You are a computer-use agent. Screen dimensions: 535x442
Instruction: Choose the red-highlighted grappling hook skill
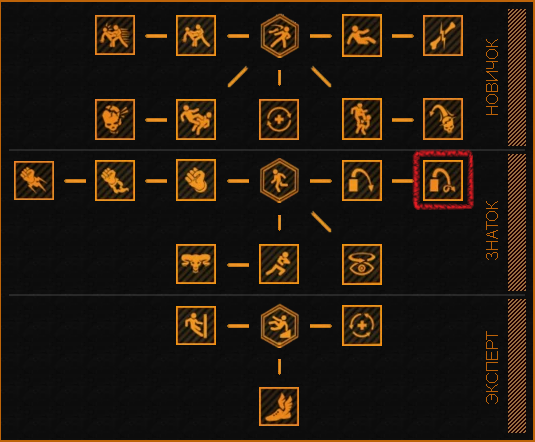pos(443,180)
